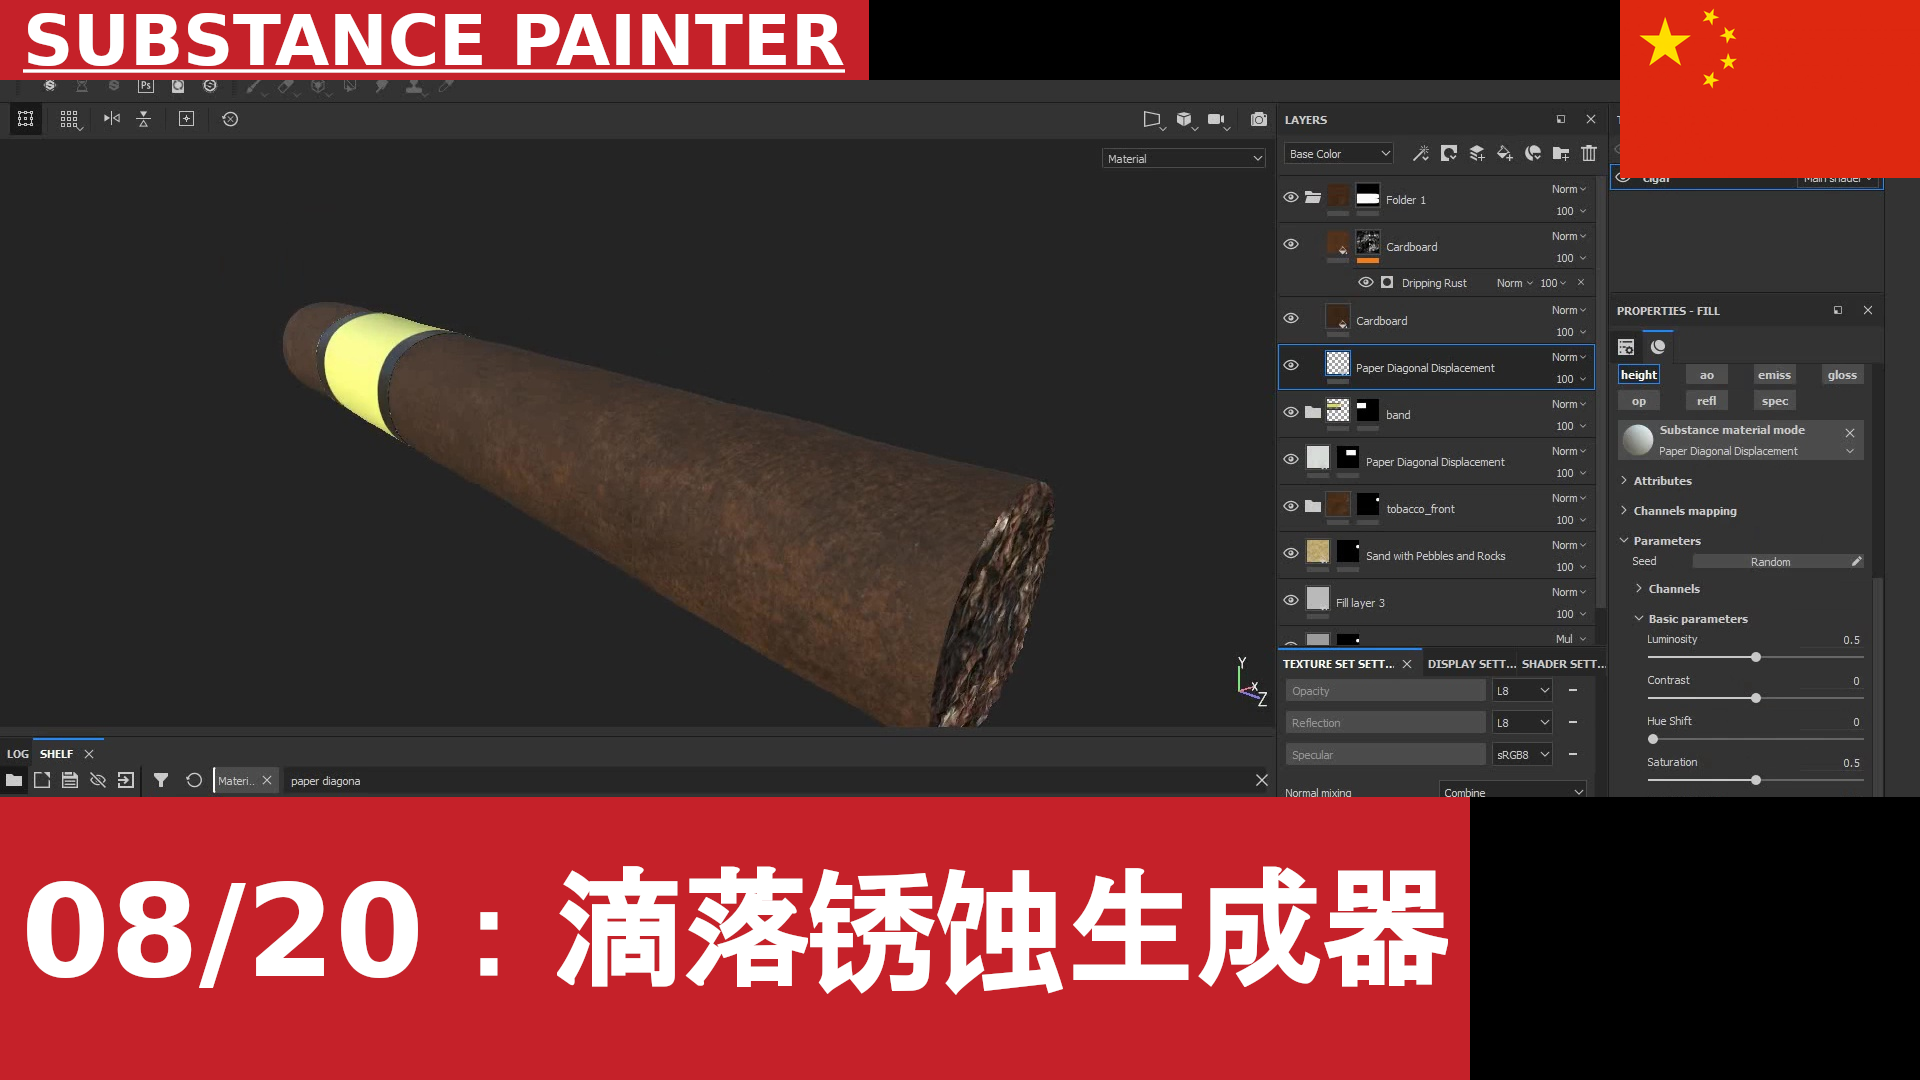Click the Photoshop export icon

click(x=146, y=86)
